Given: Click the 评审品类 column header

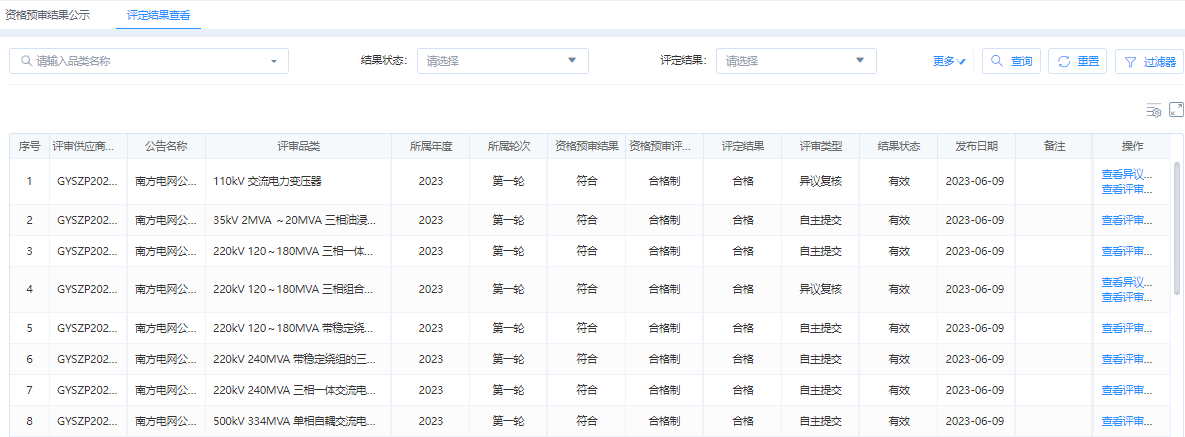Looking at the screenshot, I should 298,146.
